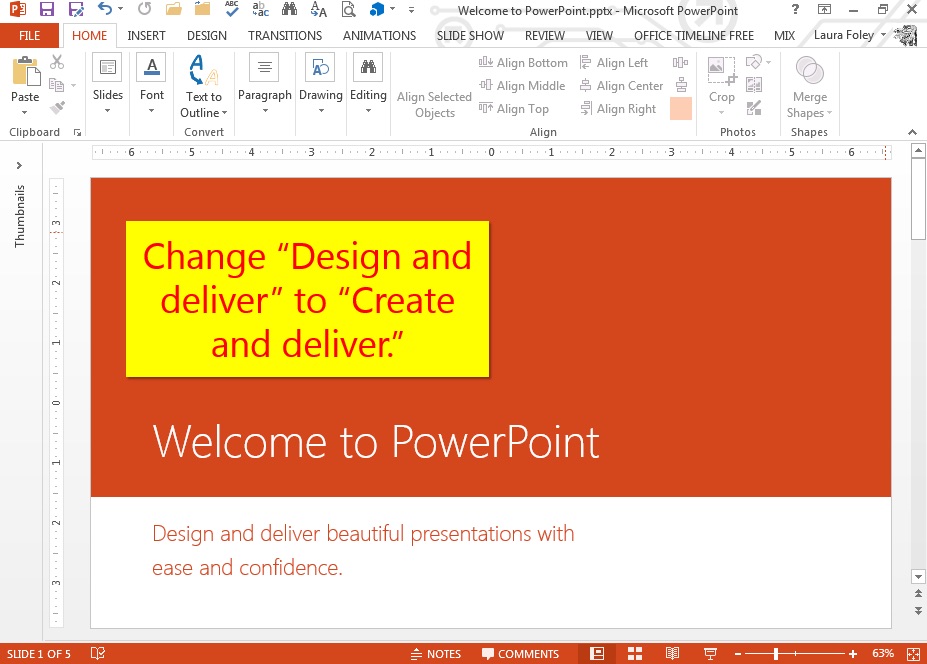Click the Replace Fonts icon with two A letters

(x=318, y=9)
